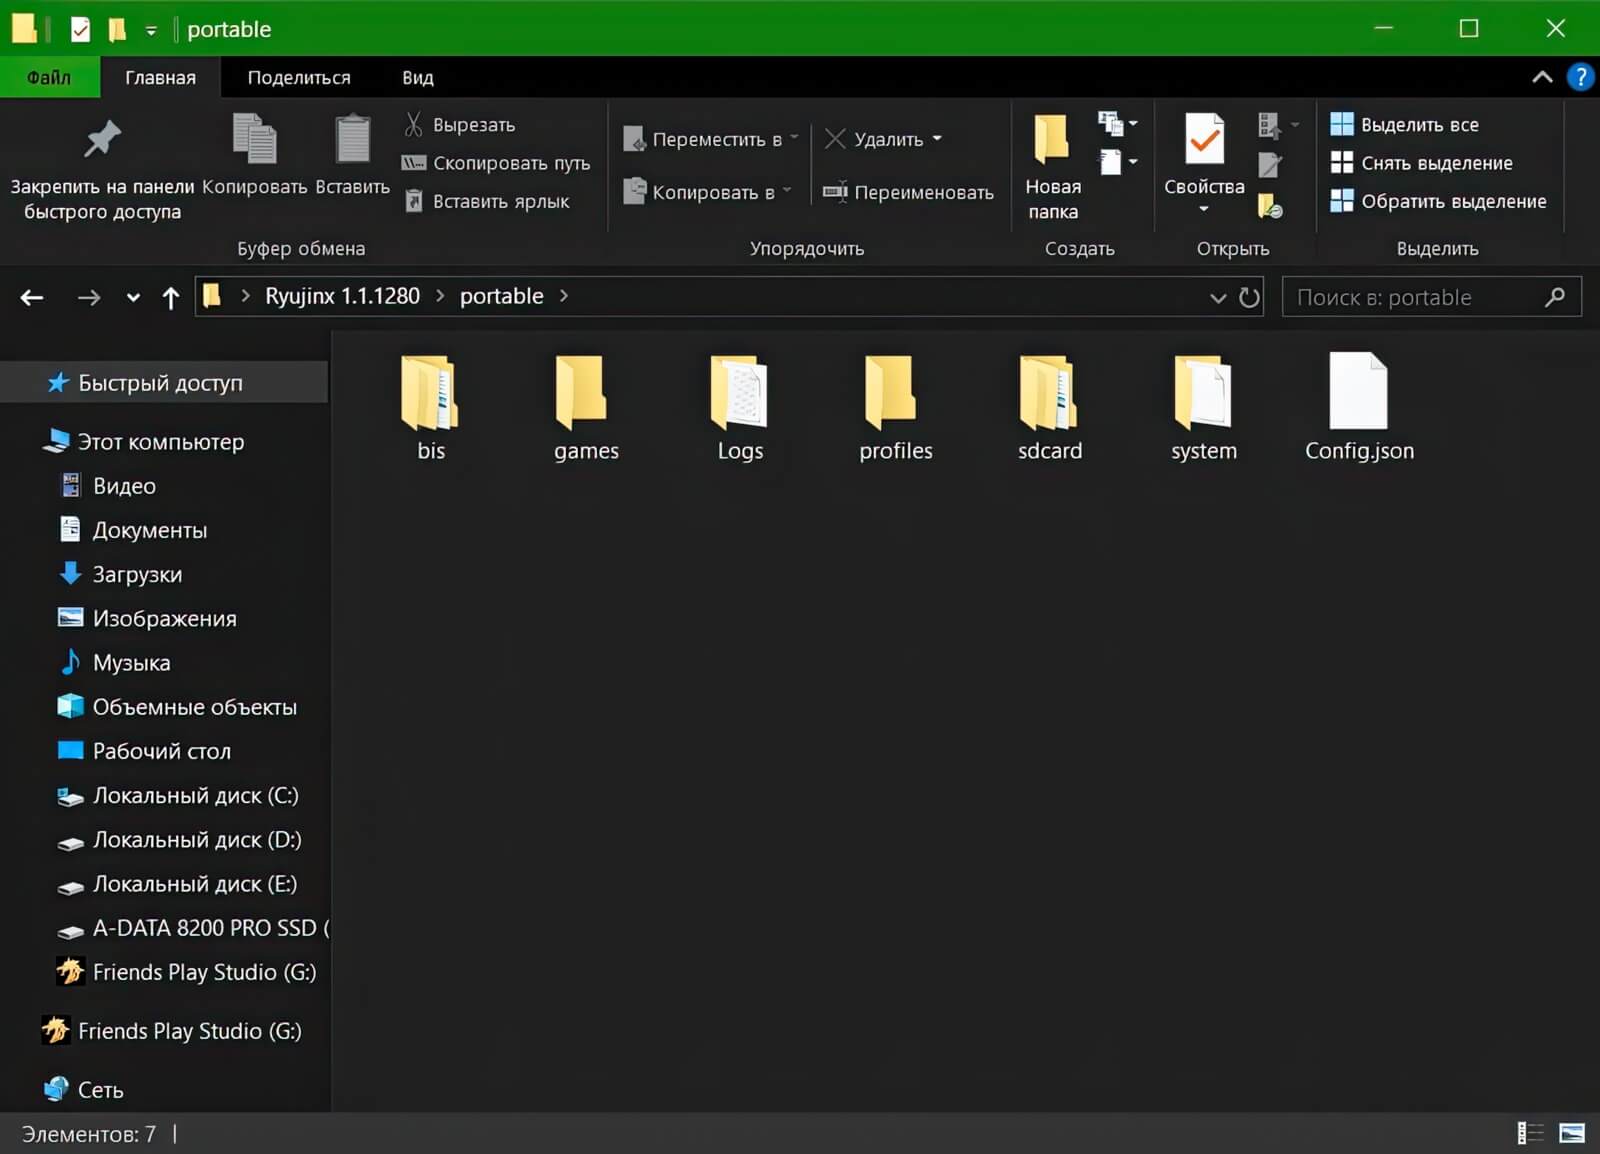Open the Файл tab
The width and height of the screenshot is (1600, 1154).
tap(49, 77)
